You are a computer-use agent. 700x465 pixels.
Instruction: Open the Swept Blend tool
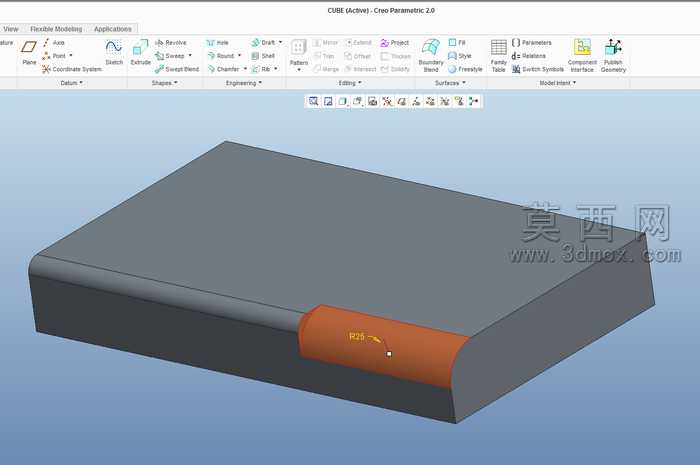(177, 69)
